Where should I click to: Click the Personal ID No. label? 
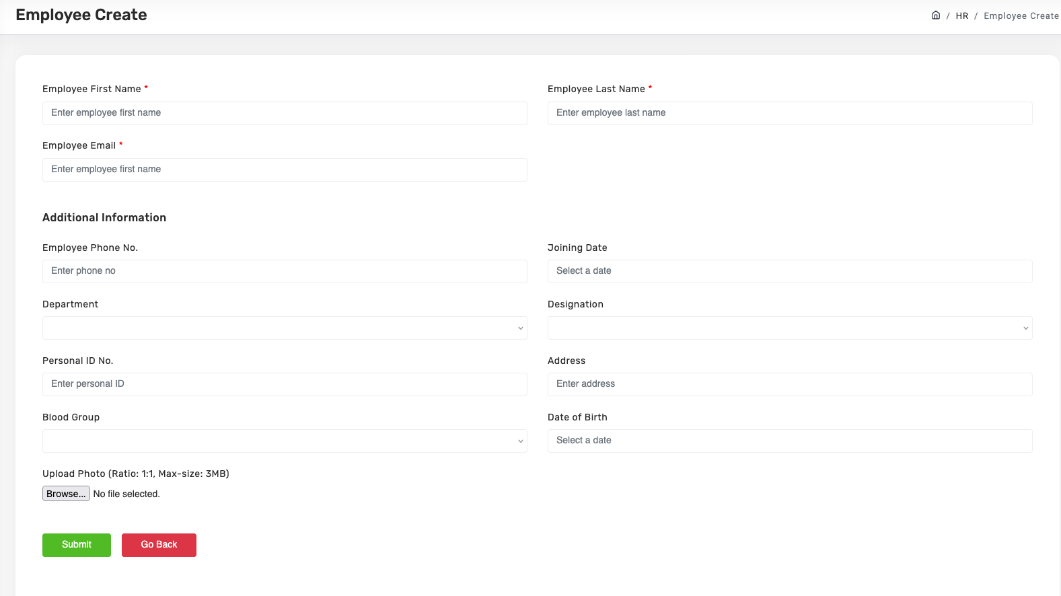pyautogui.click(x=78, y=361)
